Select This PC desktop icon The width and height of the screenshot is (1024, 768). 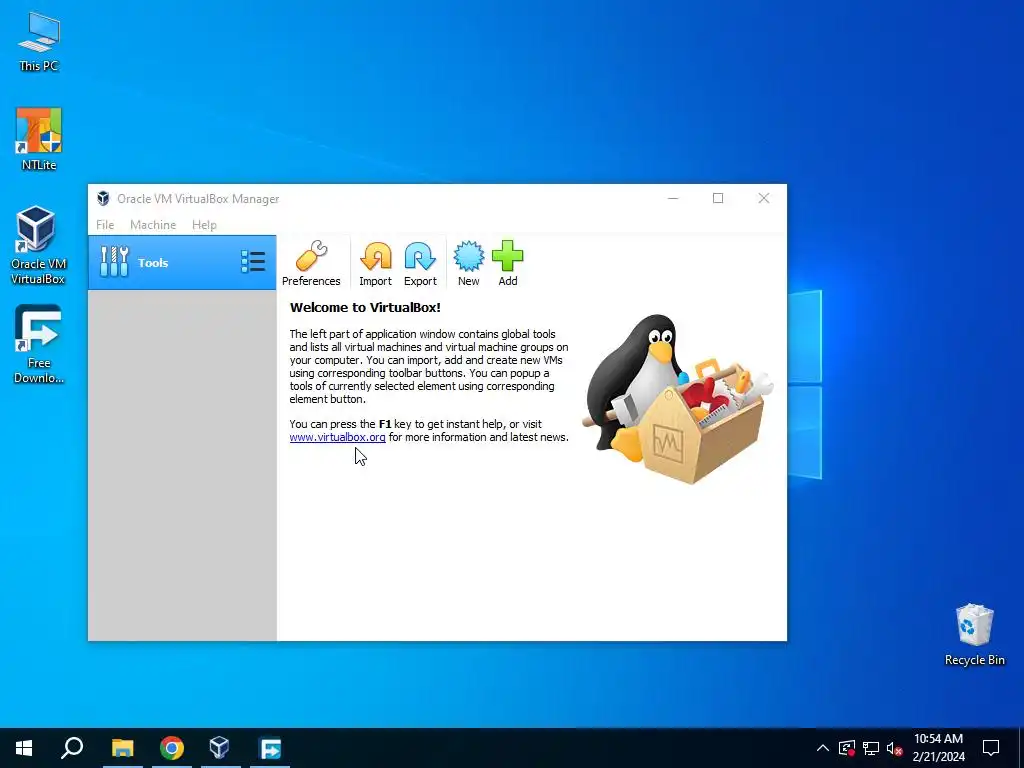(x=39, y=41)
